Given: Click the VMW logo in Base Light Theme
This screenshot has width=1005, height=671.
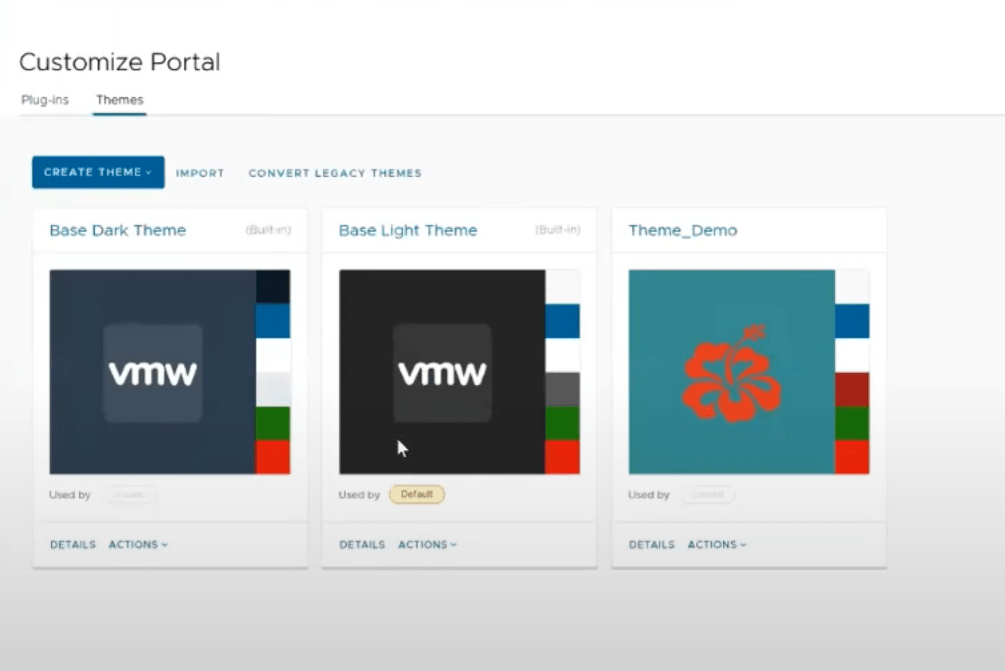Looking at the screenshot, I should coord(442,373).
